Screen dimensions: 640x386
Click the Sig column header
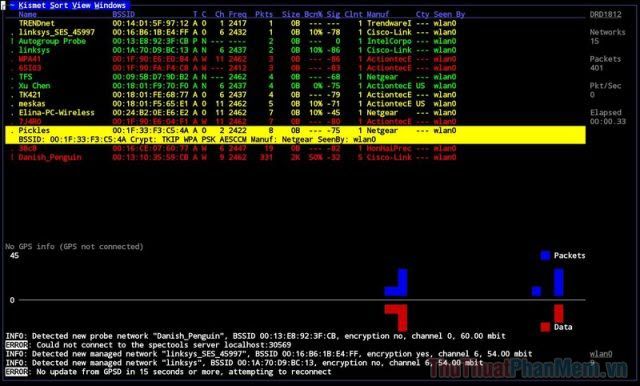coord(333,14)
